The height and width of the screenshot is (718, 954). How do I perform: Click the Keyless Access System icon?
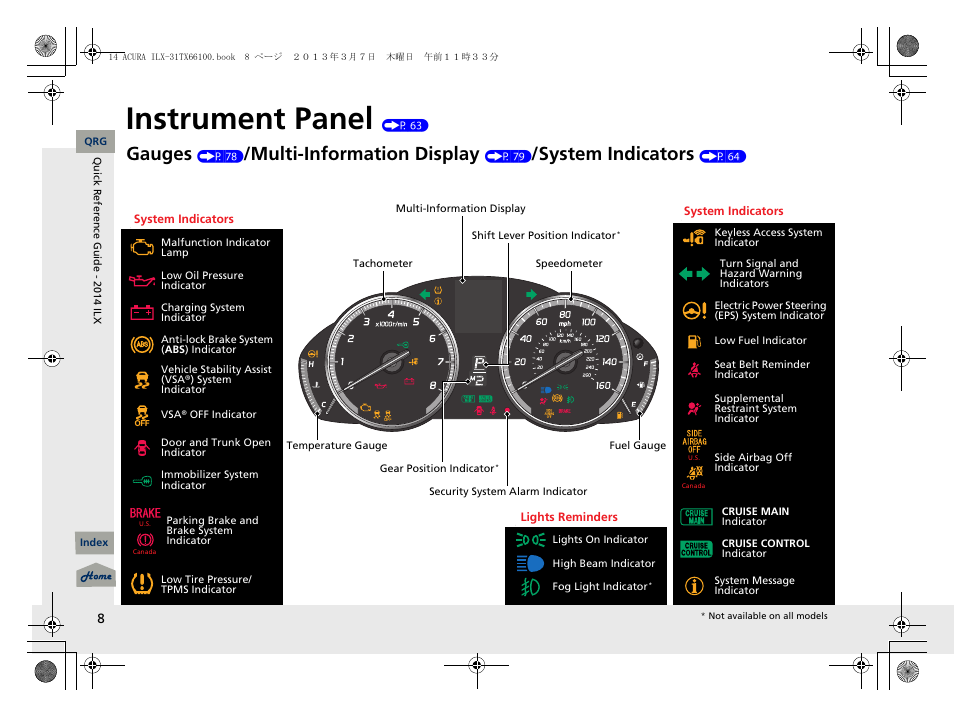(x=694, y=237)
